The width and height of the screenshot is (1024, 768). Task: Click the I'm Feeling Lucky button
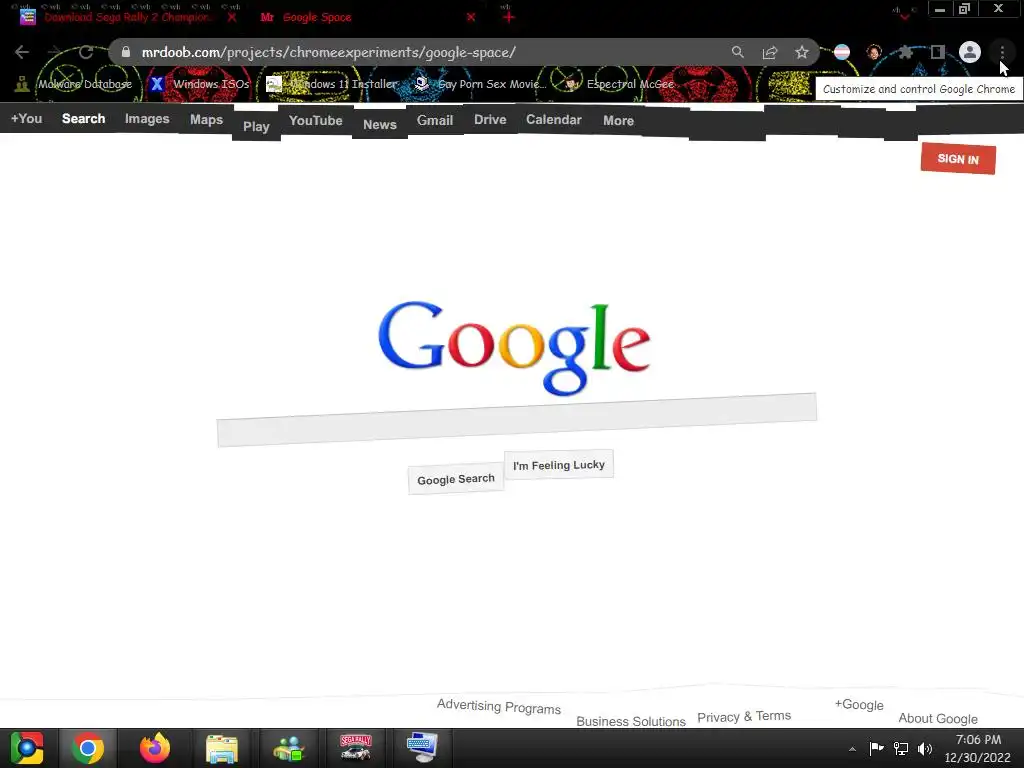[559, 465]
